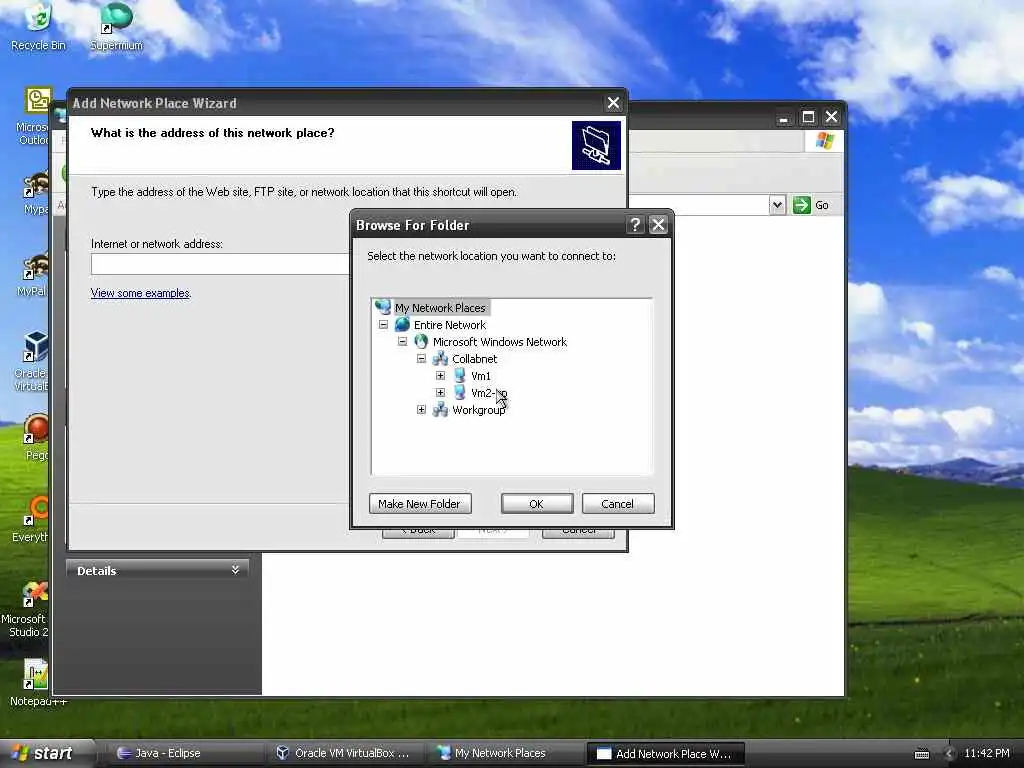Show hidden tray icons arrow
1024x768 pixels.
coord(948,754)
